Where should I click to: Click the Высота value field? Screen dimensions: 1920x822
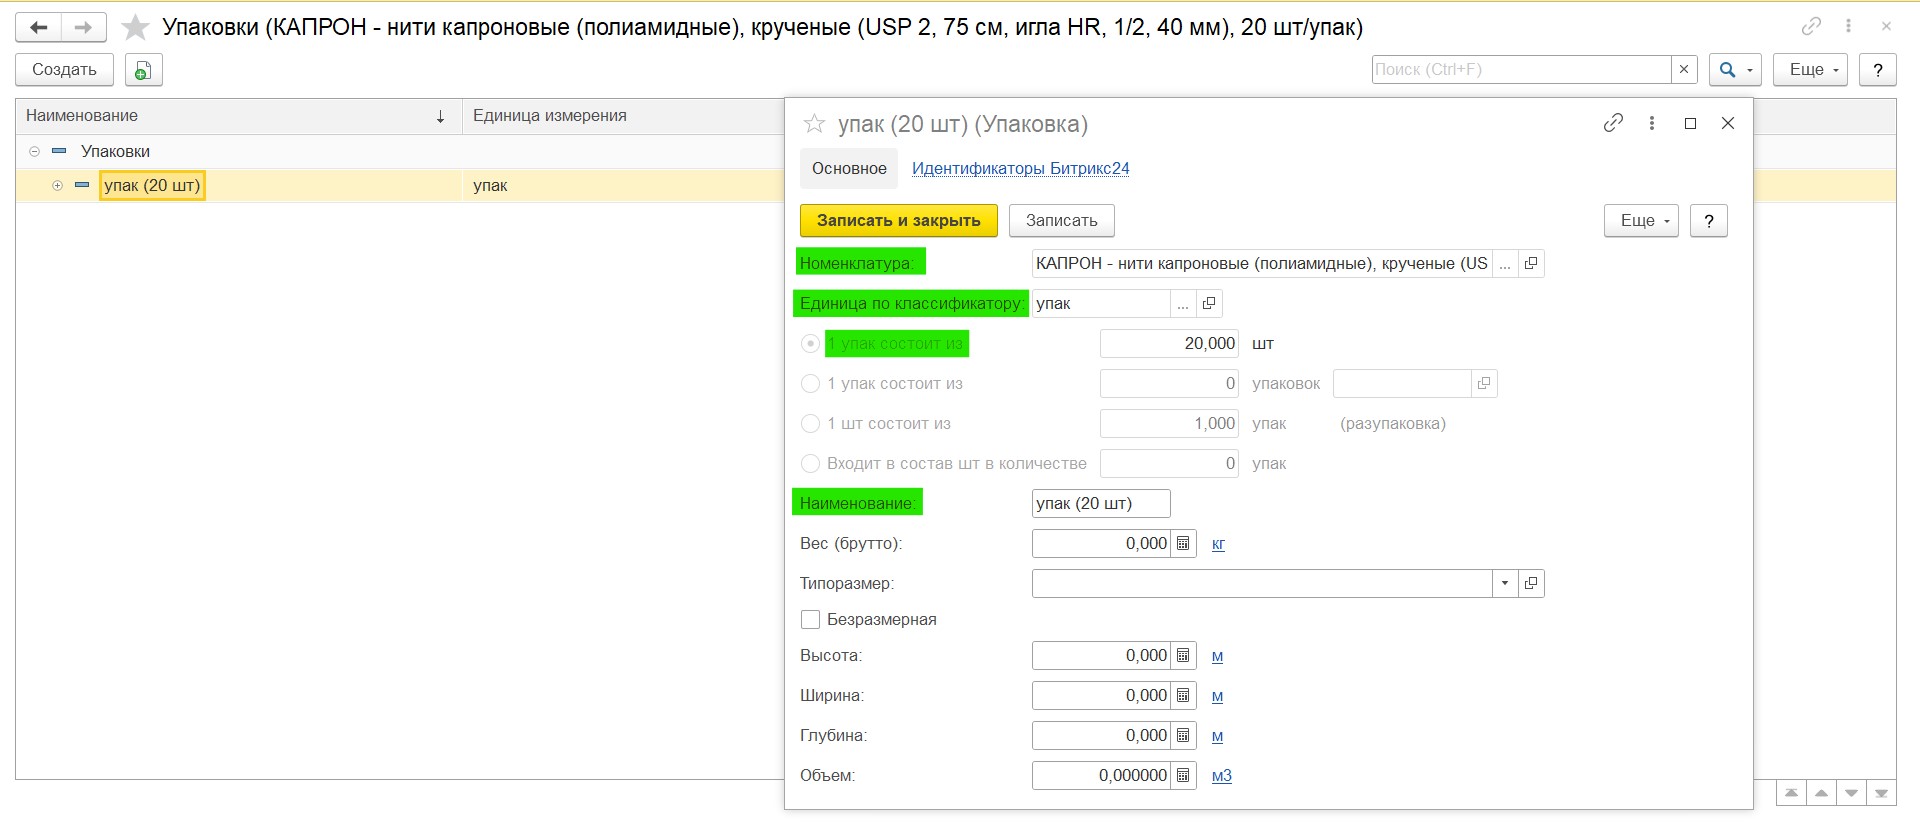pos(1100,655)
